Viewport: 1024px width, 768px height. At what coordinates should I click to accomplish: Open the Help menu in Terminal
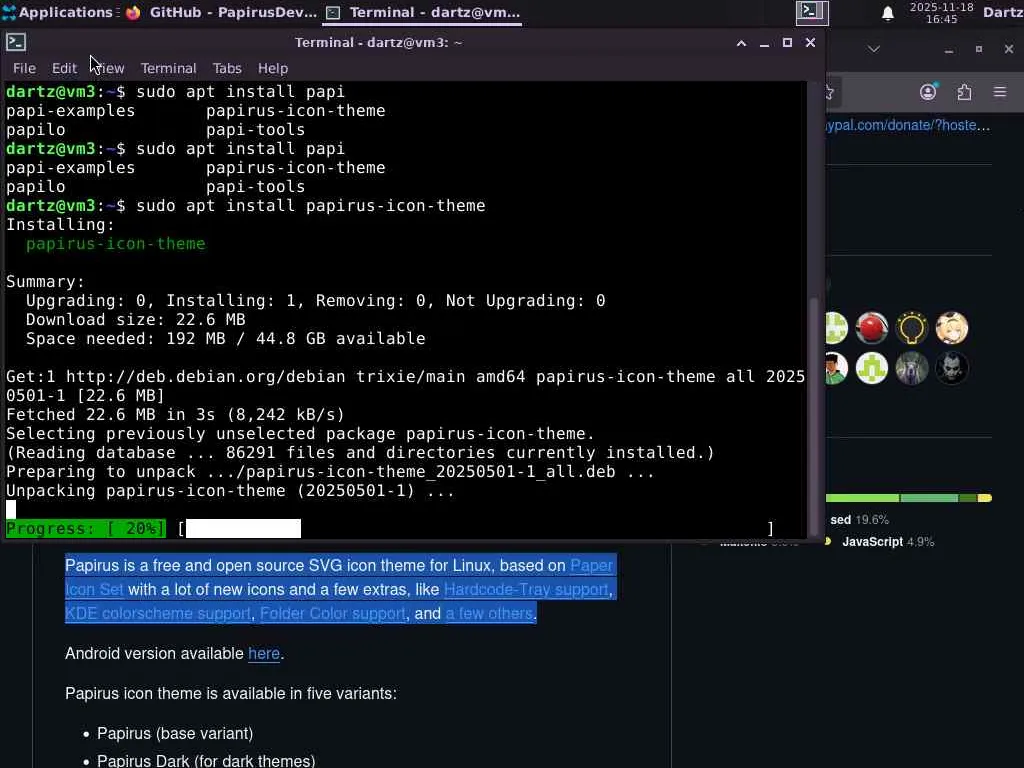272,68
